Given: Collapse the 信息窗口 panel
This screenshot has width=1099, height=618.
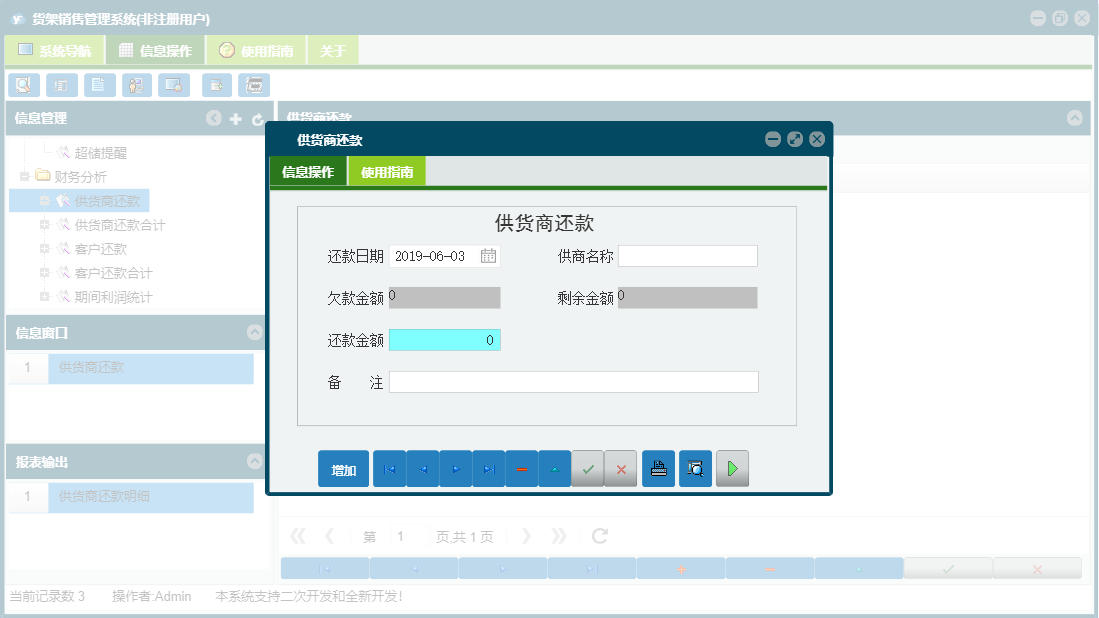Looking at the screenshot, I should 252,333.
